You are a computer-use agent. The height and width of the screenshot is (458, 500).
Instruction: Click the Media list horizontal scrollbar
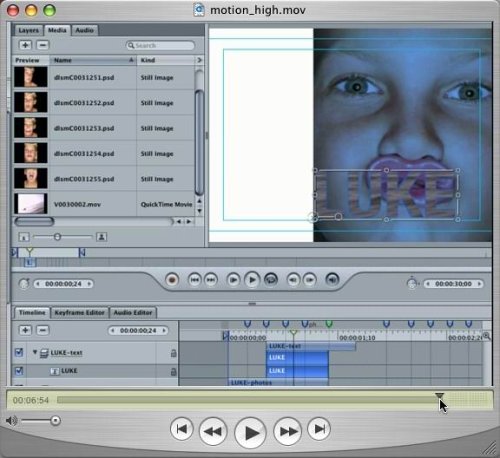tap(34, 221)
